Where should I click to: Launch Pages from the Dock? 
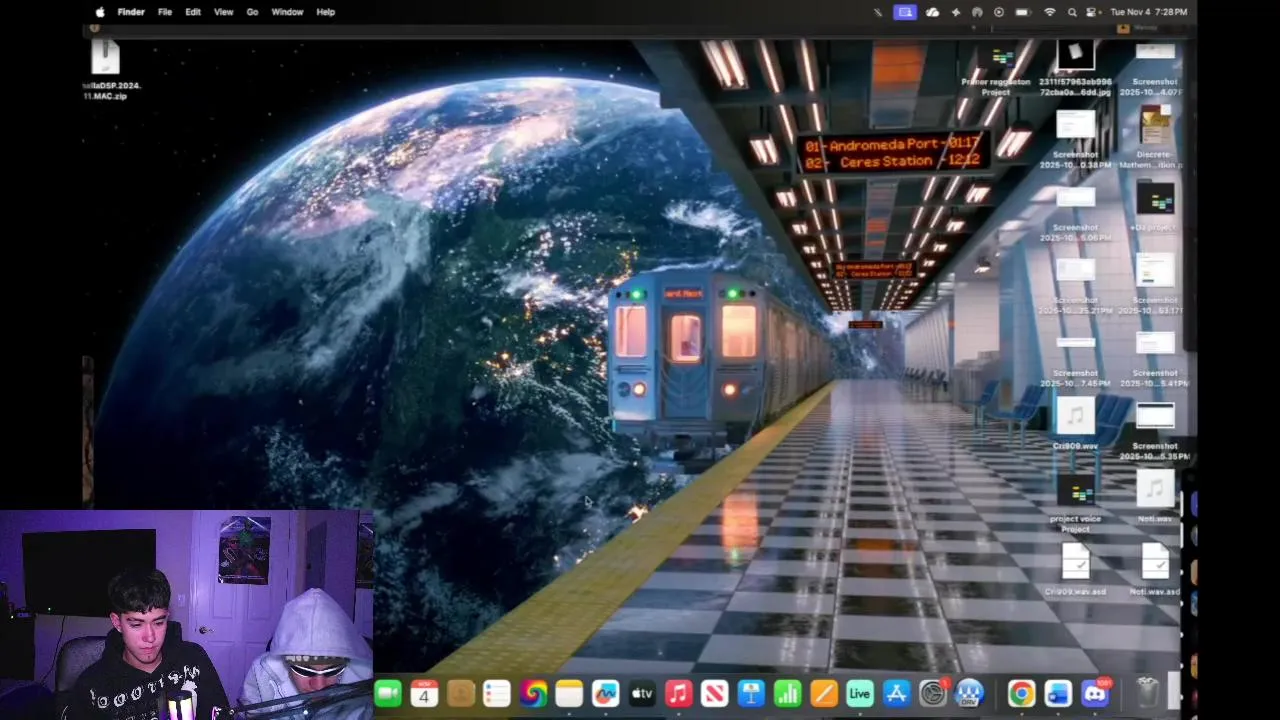point(823,693)
